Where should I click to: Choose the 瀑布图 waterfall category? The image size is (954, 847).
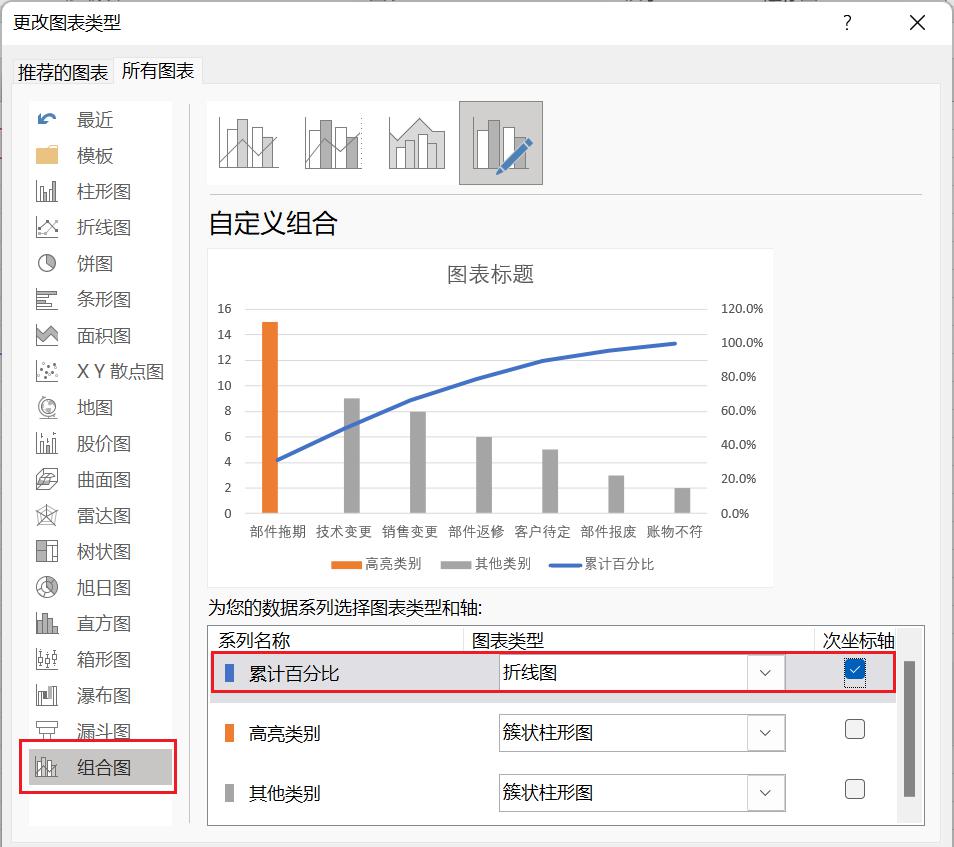[100, 695]
